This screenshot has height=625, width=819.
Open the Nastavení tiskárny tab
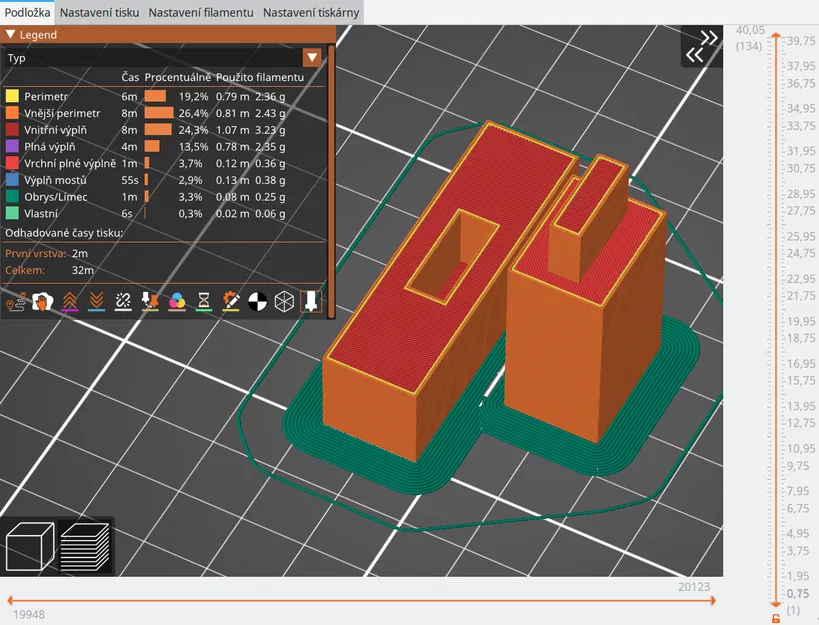(x=311, y=13)
